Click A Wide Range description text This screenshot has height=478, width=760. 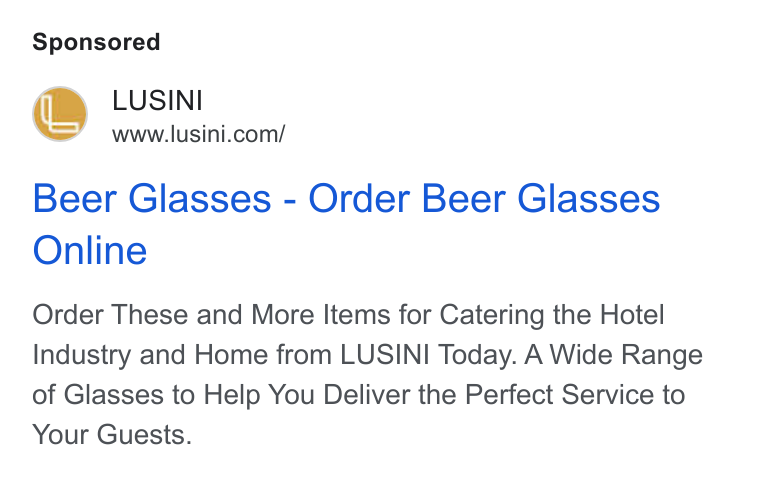click(614, 355)
